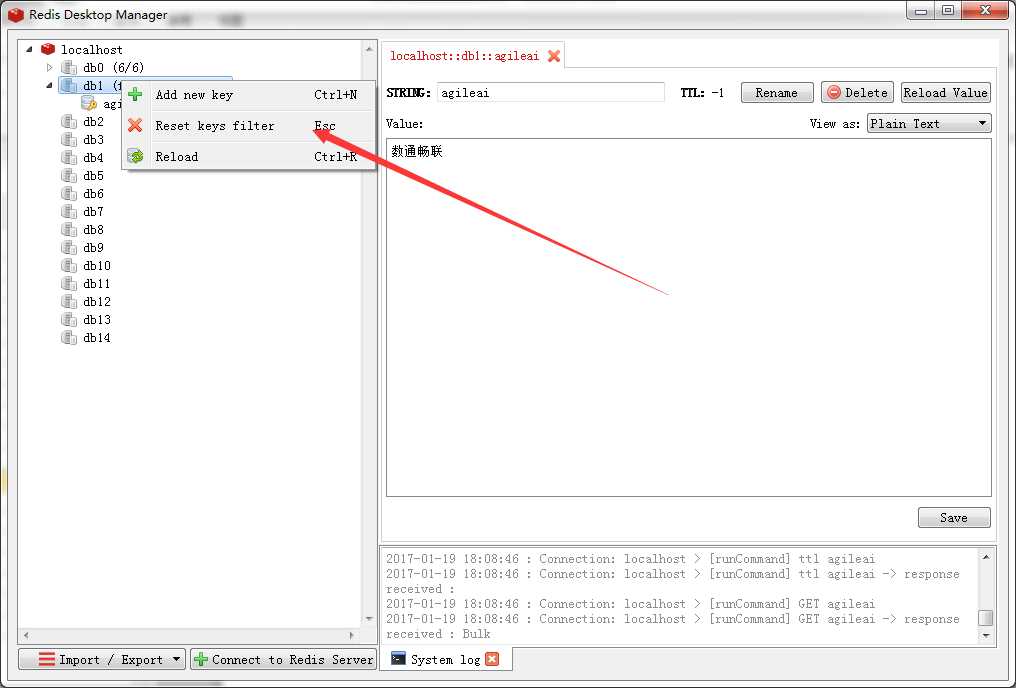Click the System log terminal icon
Screen dimensions: 1016x688
(398, 659)
